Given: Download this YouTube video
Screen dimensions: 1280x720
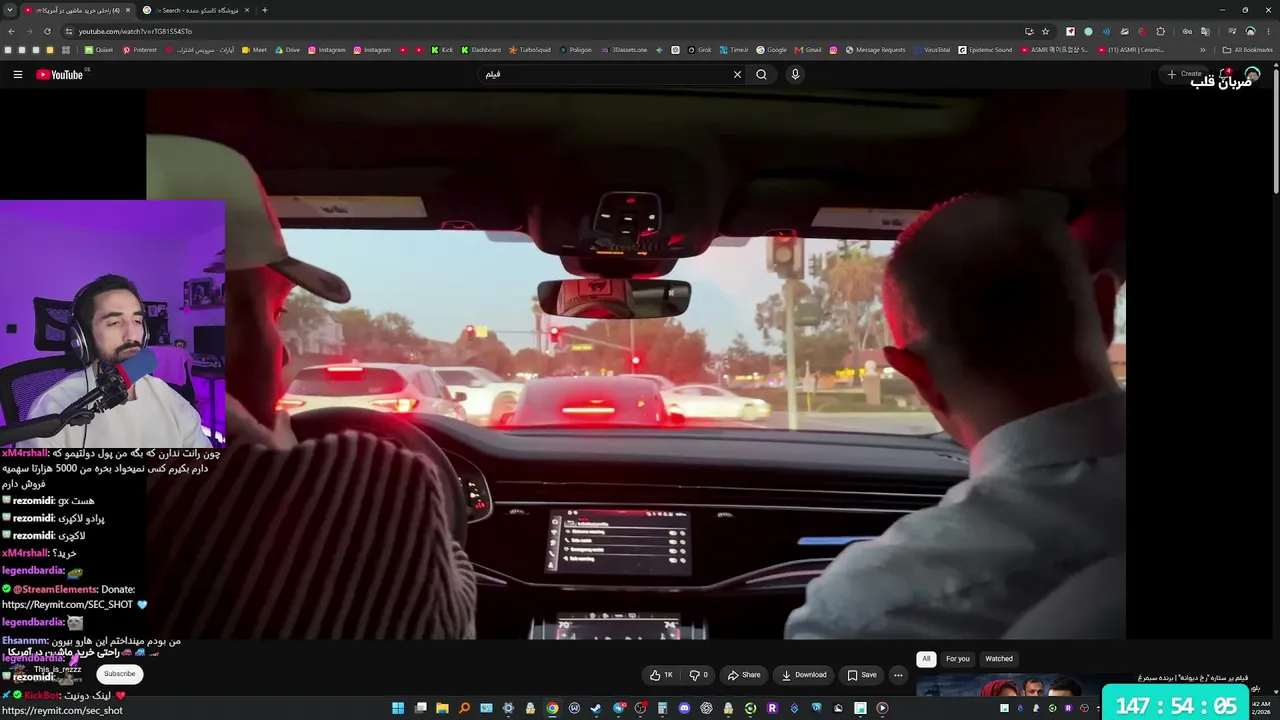Looking at the screenshot, I should [x=804, y=675].
